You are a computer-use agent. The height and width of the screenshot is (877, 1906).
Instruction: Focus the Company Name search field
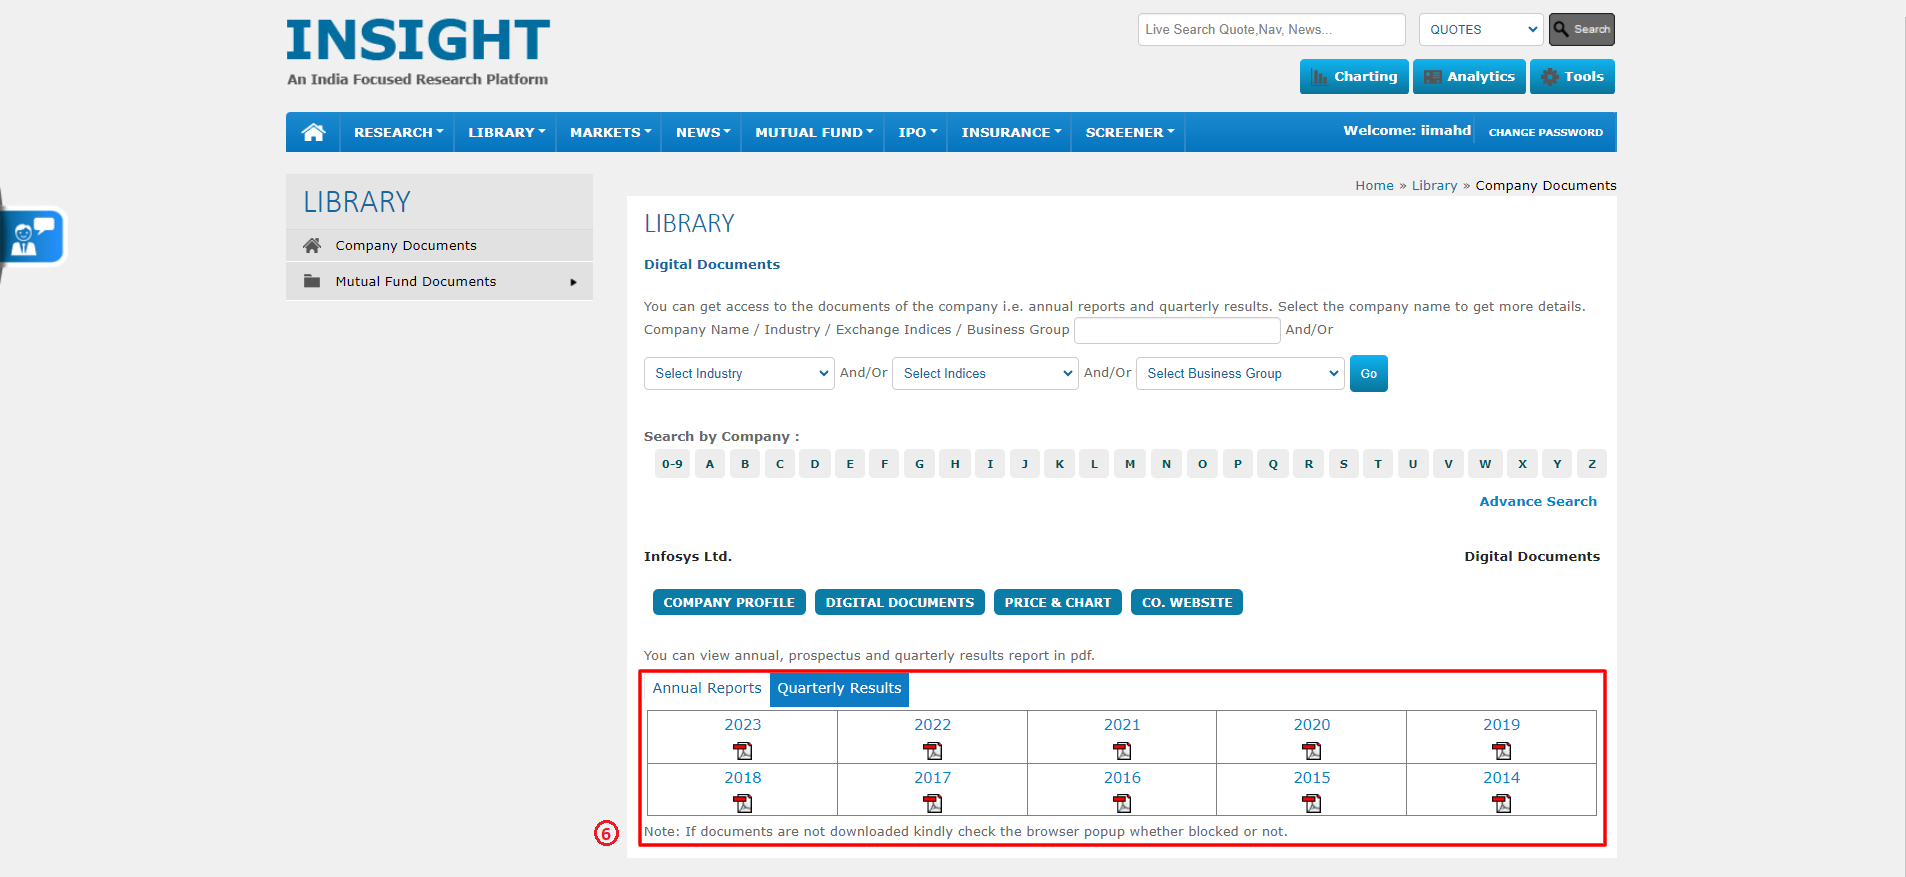point(1177,330)
